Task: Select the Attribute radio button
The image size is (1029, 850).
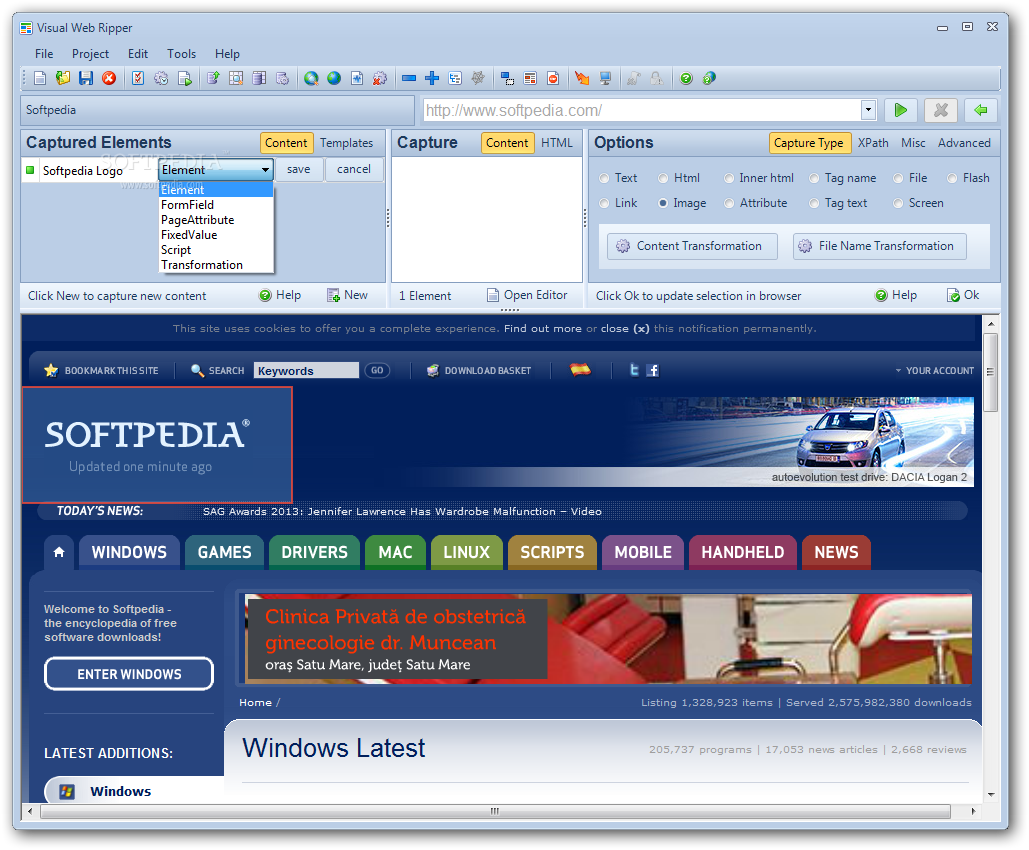Action: (728, 203)
